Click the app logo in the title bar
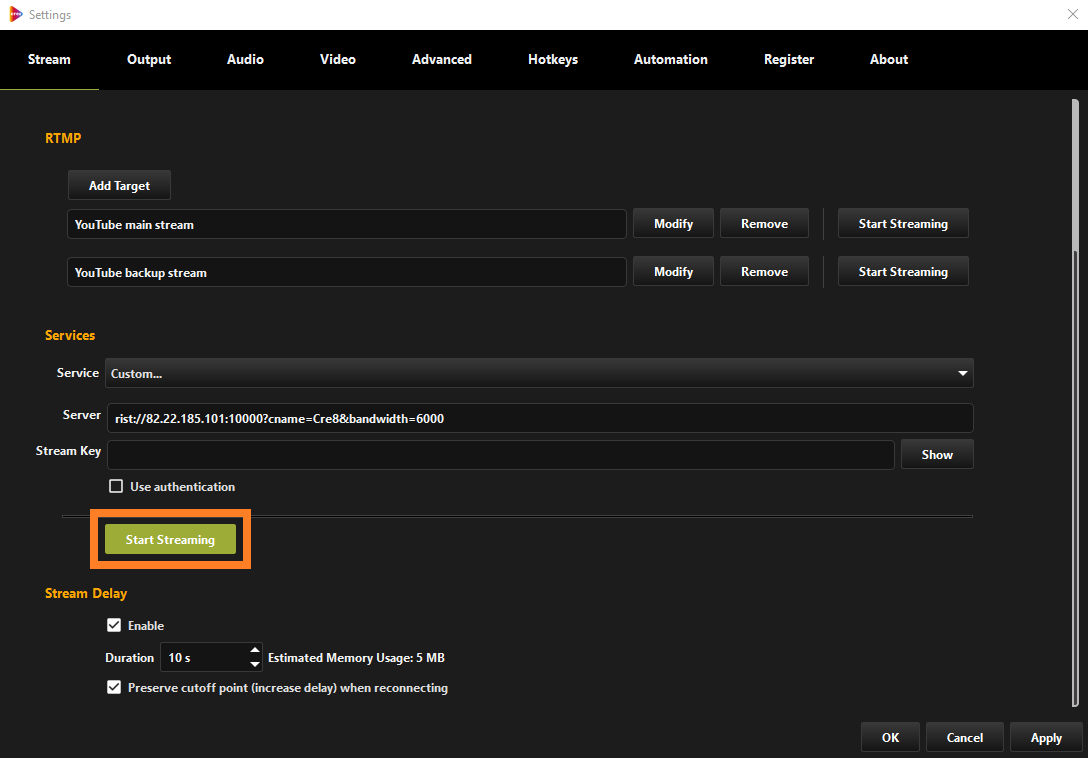This screenshot has width=1088, height=758. (x=14, y=14)
